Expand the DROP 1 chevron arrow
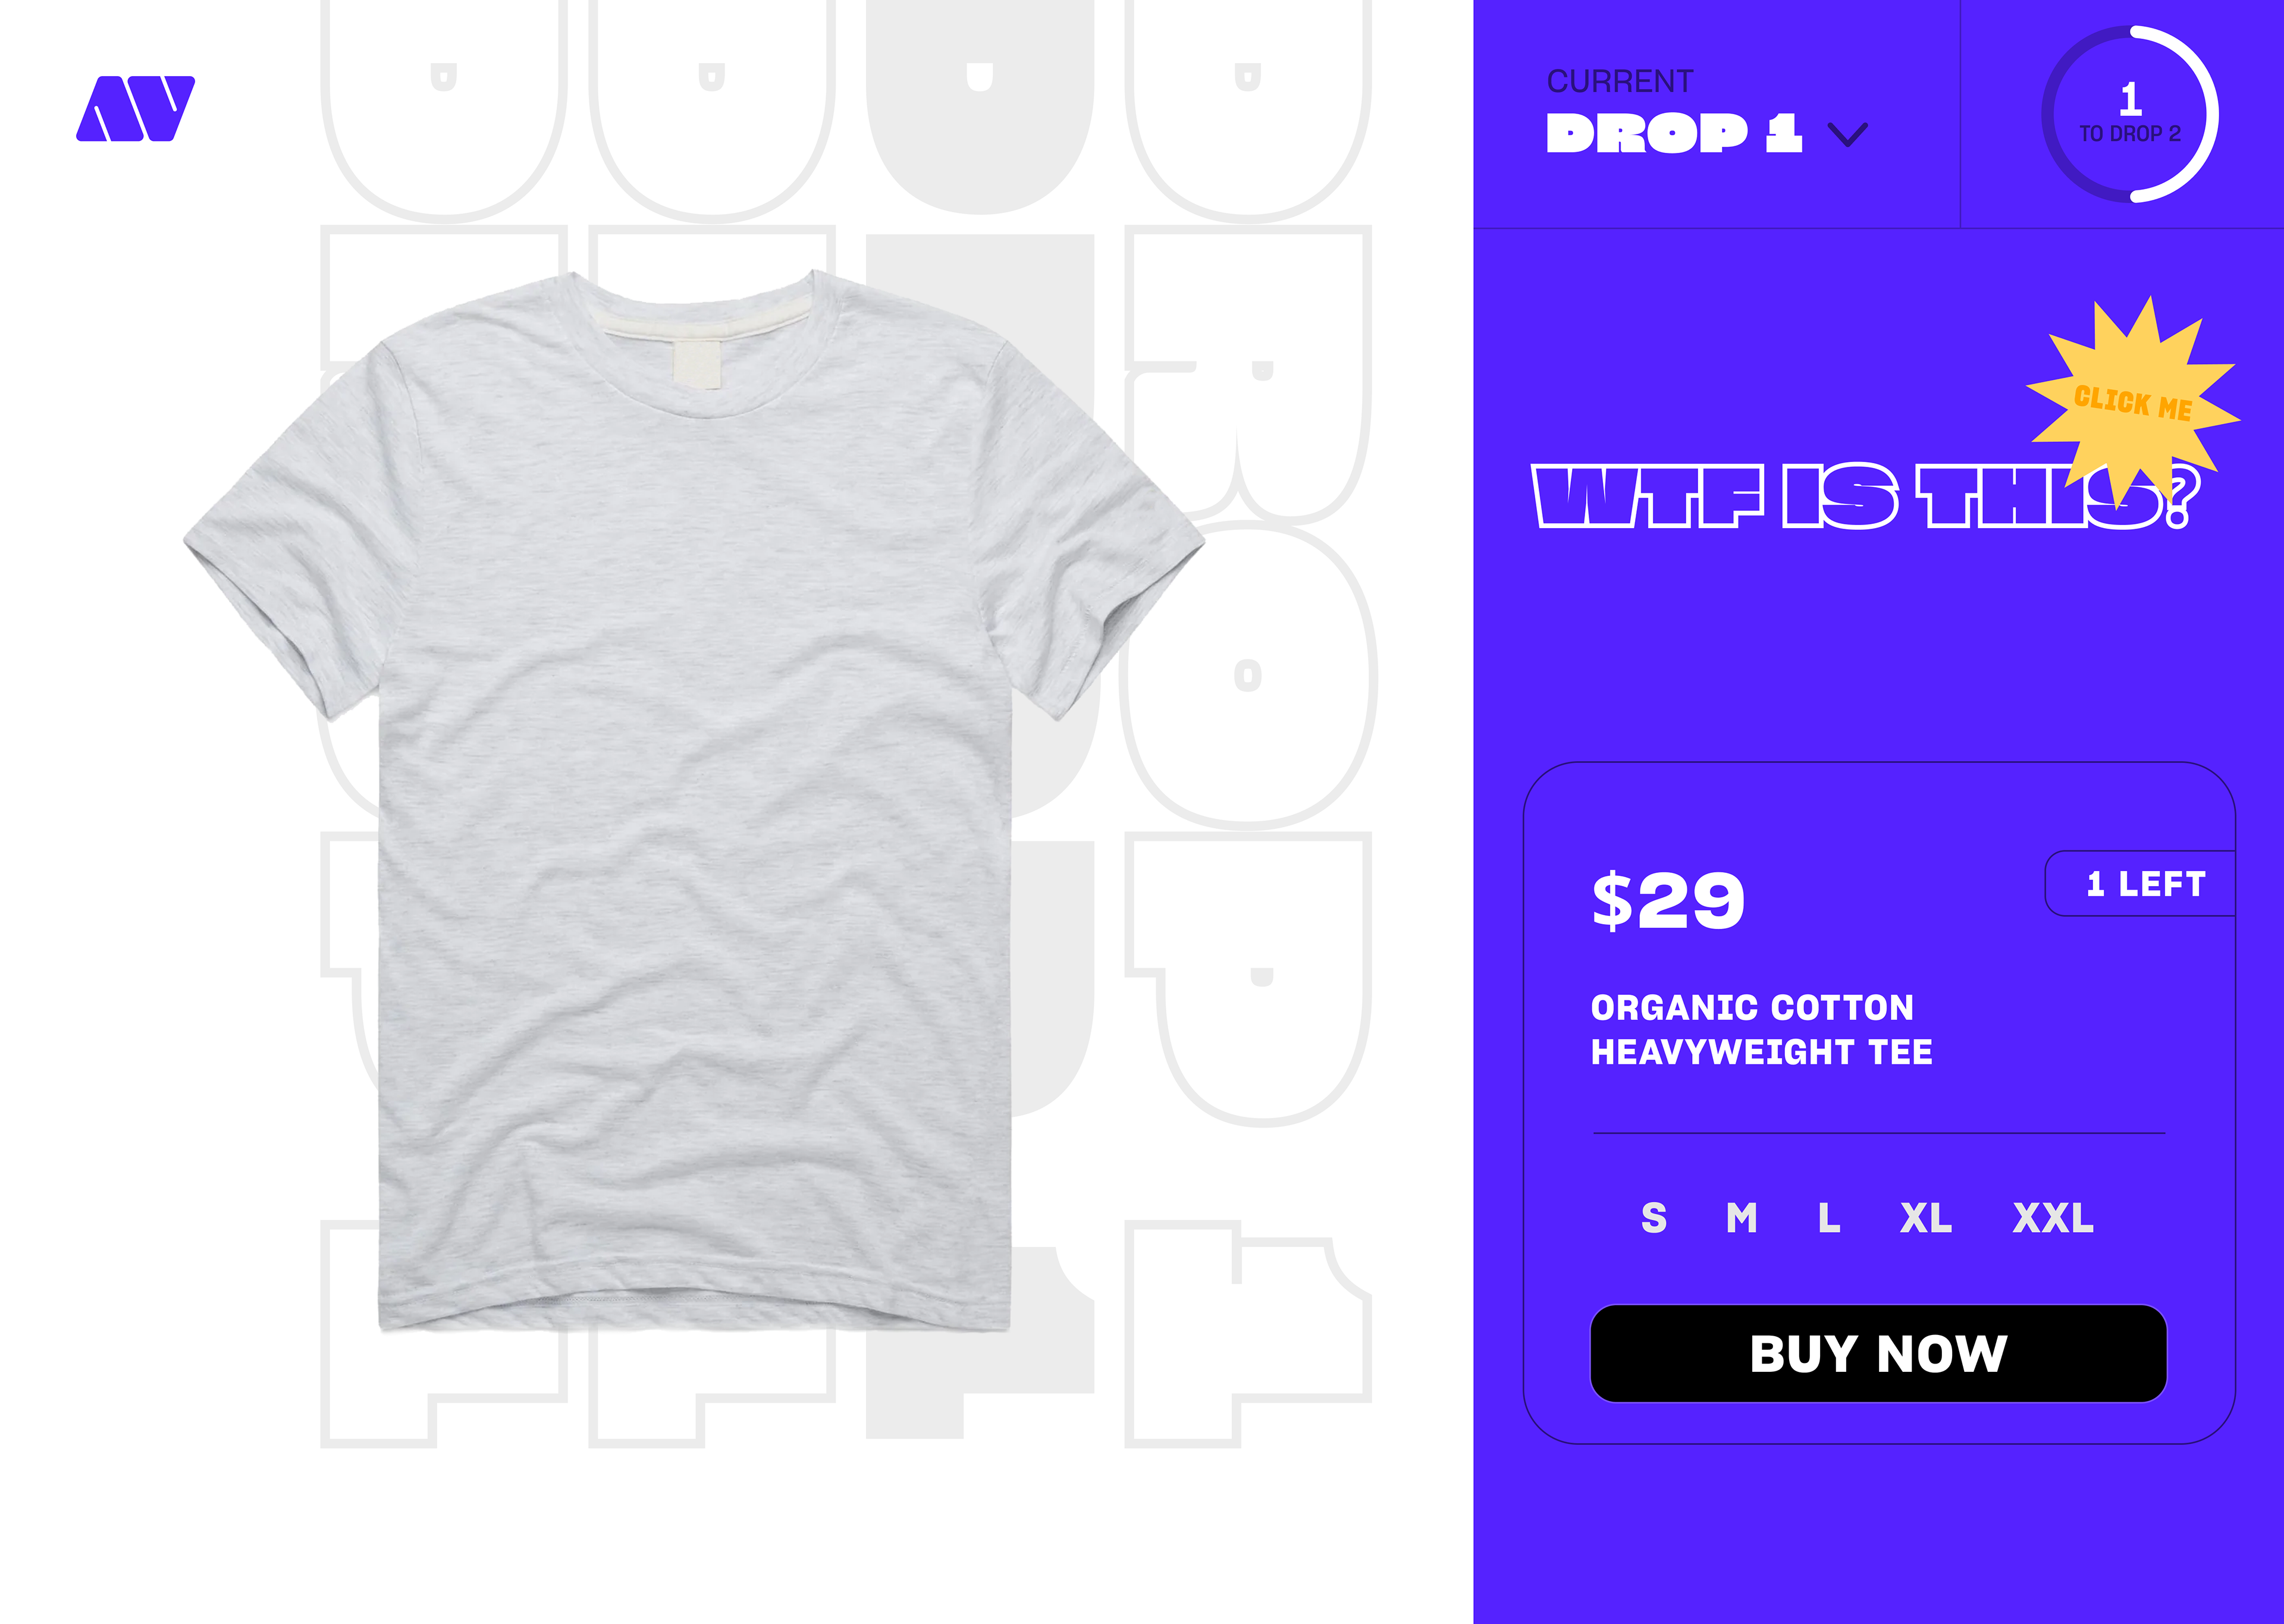 point(1847,134)
